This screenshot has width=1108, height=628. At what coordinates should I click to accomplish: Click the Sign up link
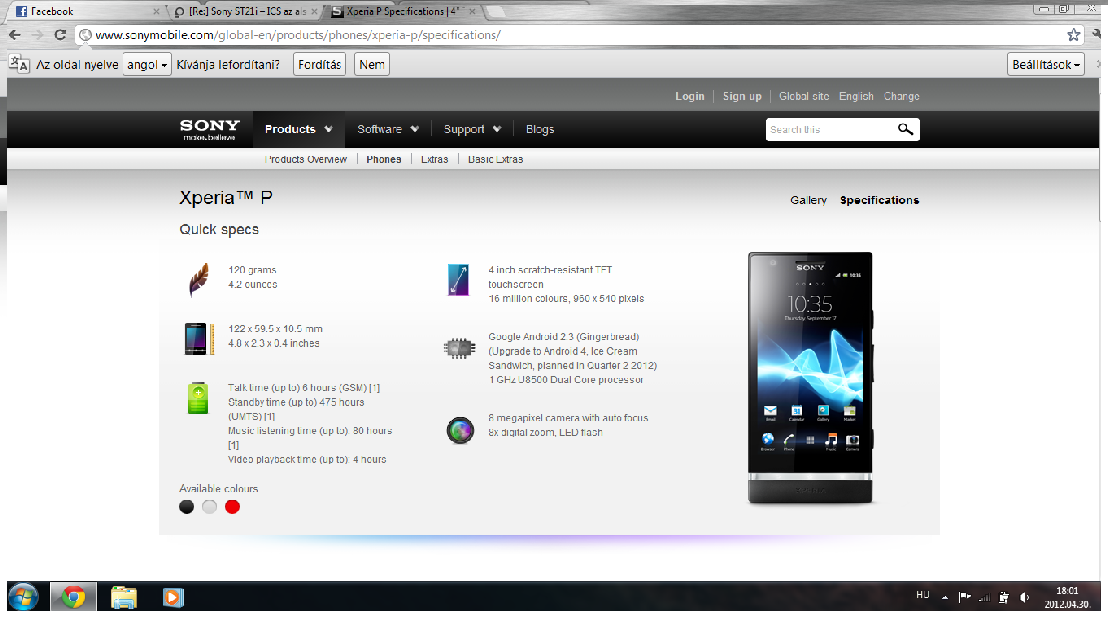click(x=742, y=96)
